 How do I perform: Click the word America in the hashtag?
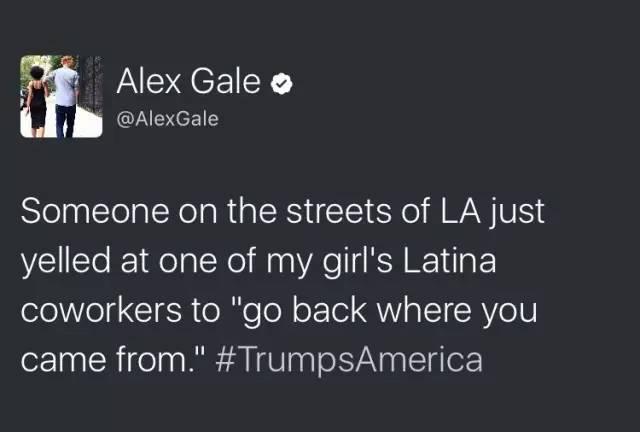[419, 359]
